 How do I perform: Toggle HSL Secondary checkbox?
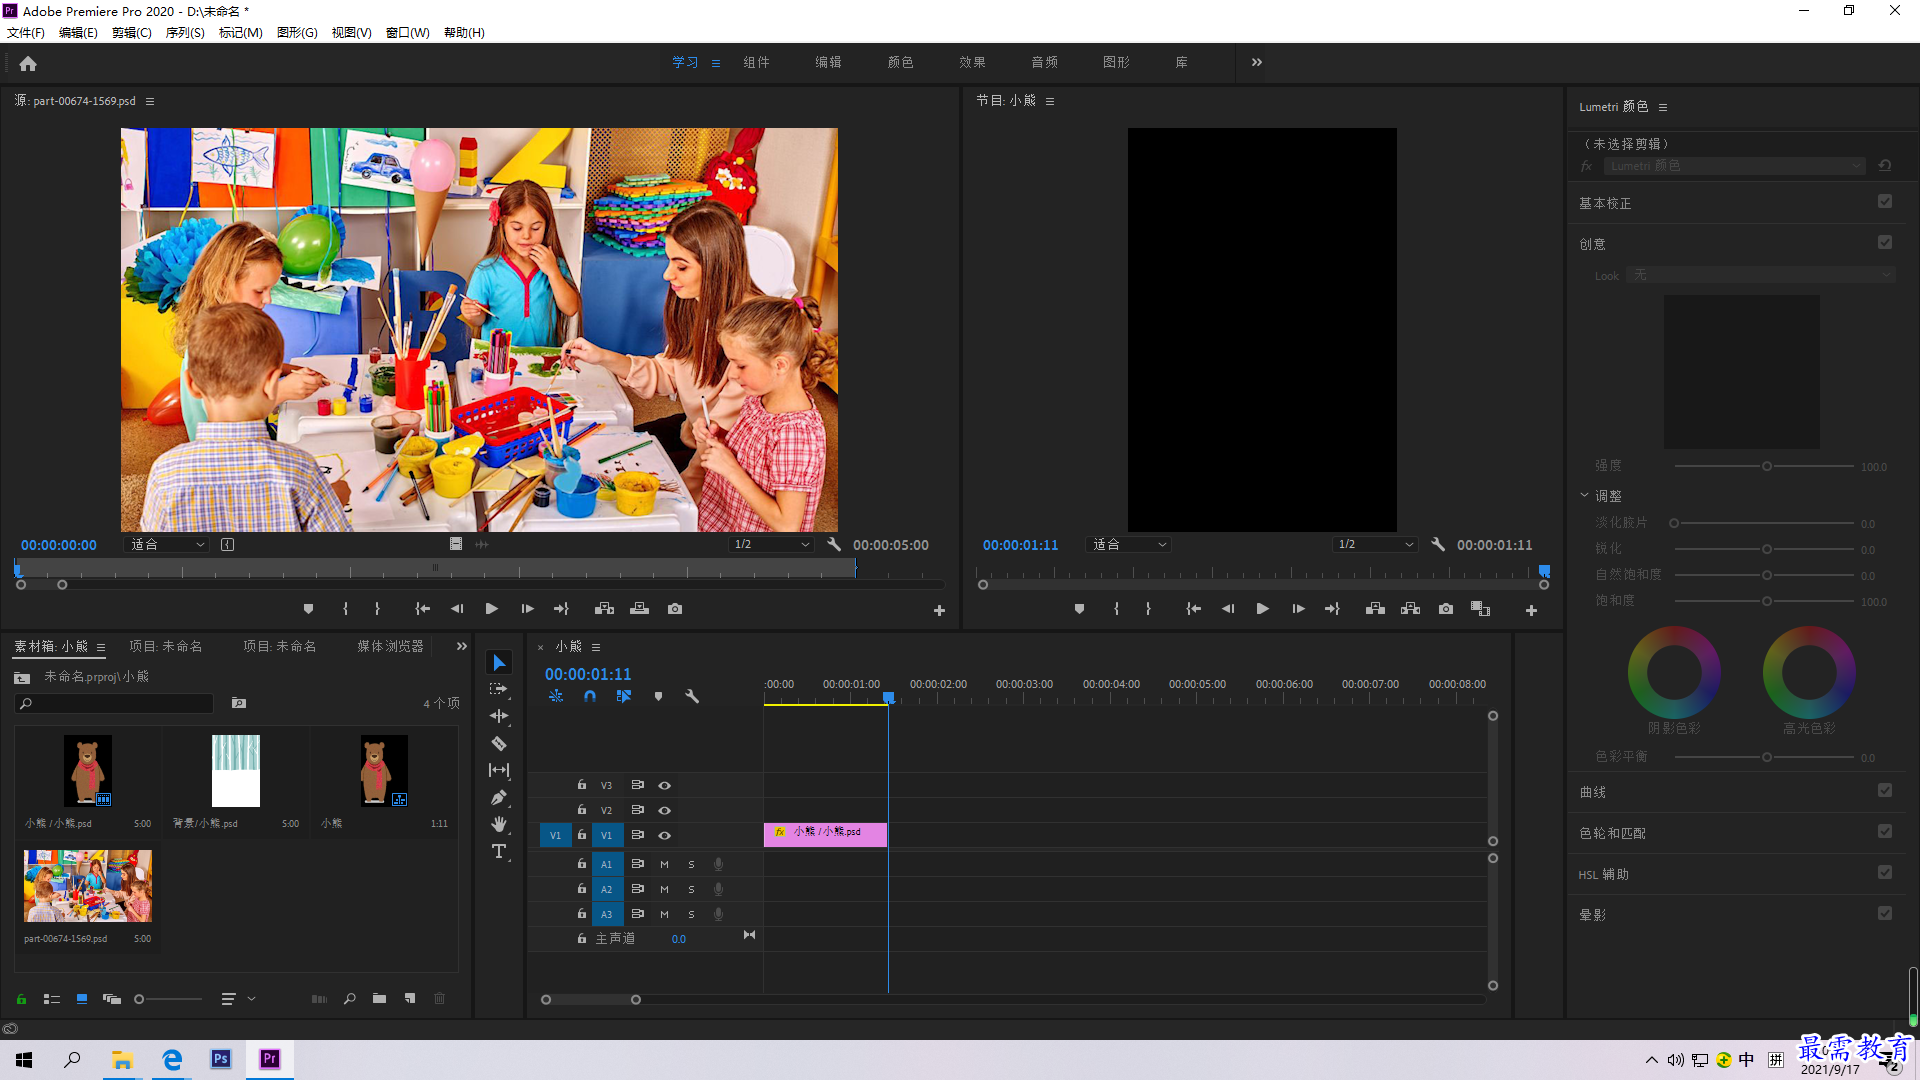point(1885,872)
